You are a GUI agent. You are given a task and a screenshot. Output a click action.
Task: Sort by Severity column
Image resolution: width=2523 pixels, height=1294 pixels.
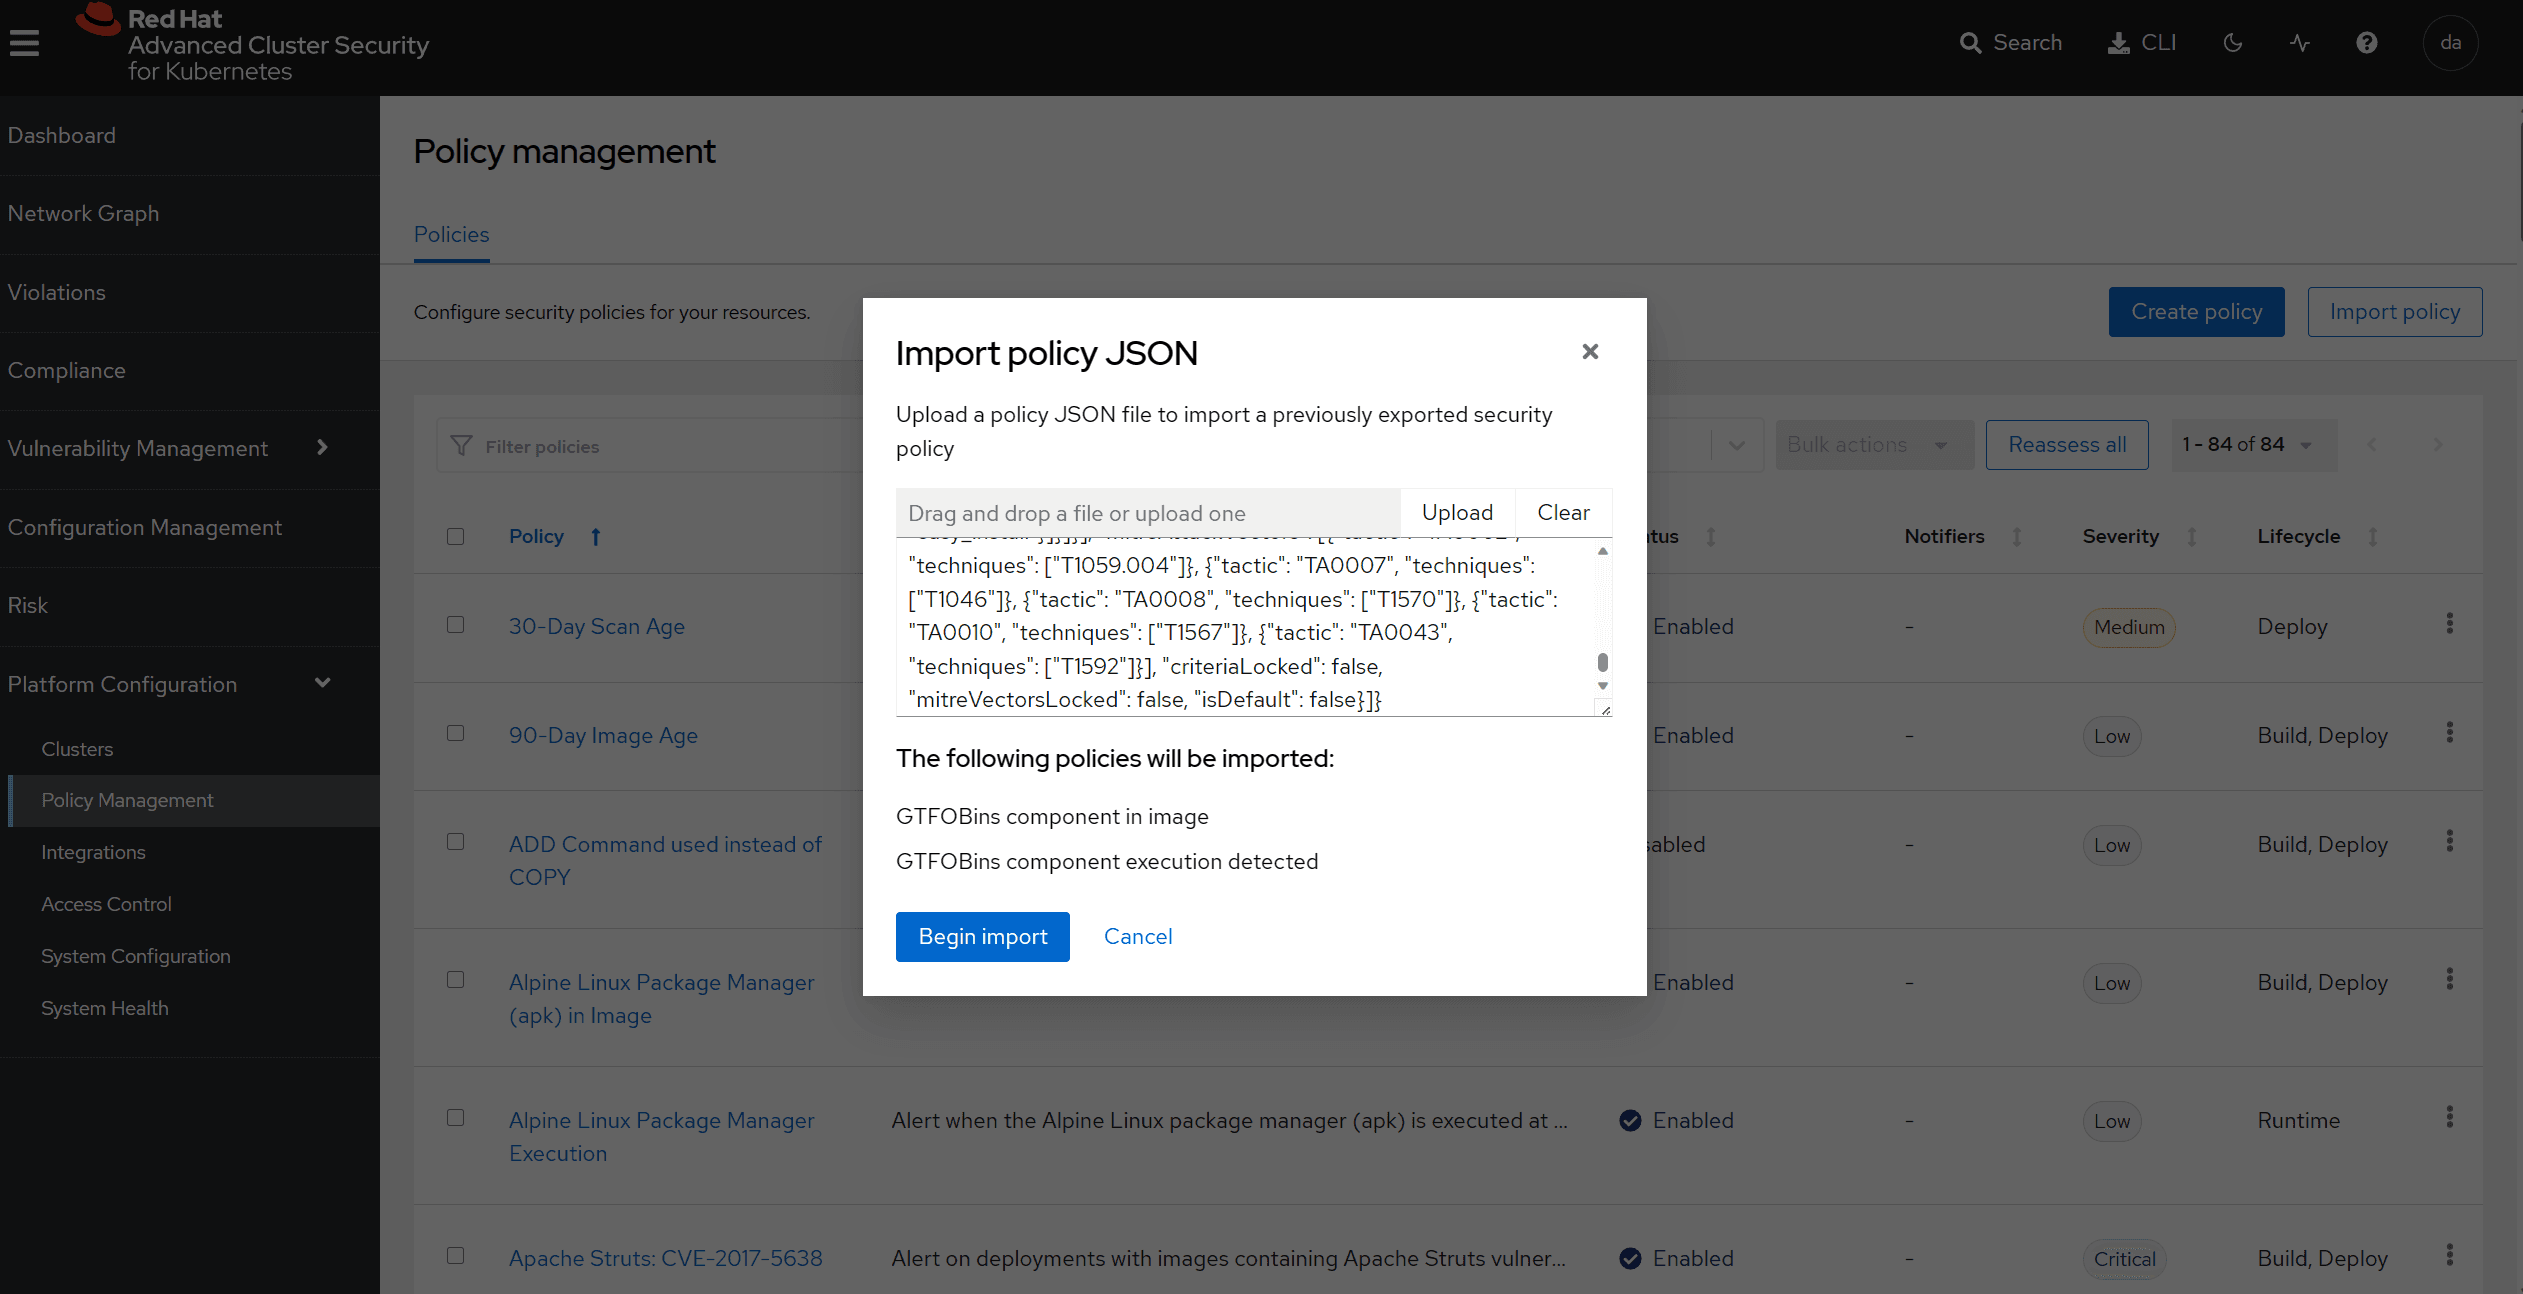pos(2192,536)
